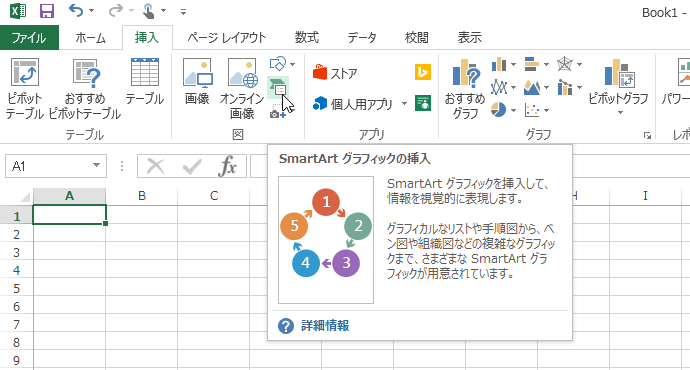Go to the データ tab
Screen dimensions: 690x370
pyautogui.click(x=362, y=38)
